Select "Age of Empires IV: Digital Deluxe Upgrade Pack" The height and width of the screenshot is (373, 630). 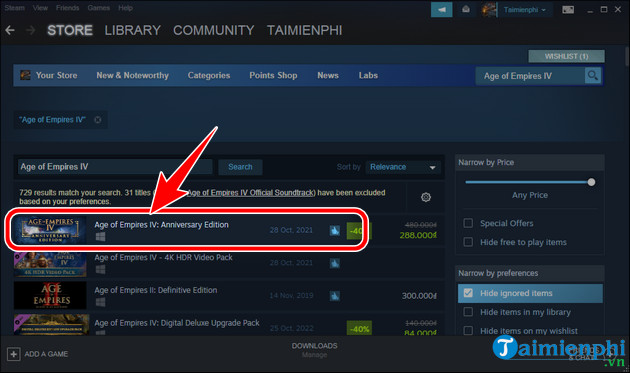tap(177, 323)
